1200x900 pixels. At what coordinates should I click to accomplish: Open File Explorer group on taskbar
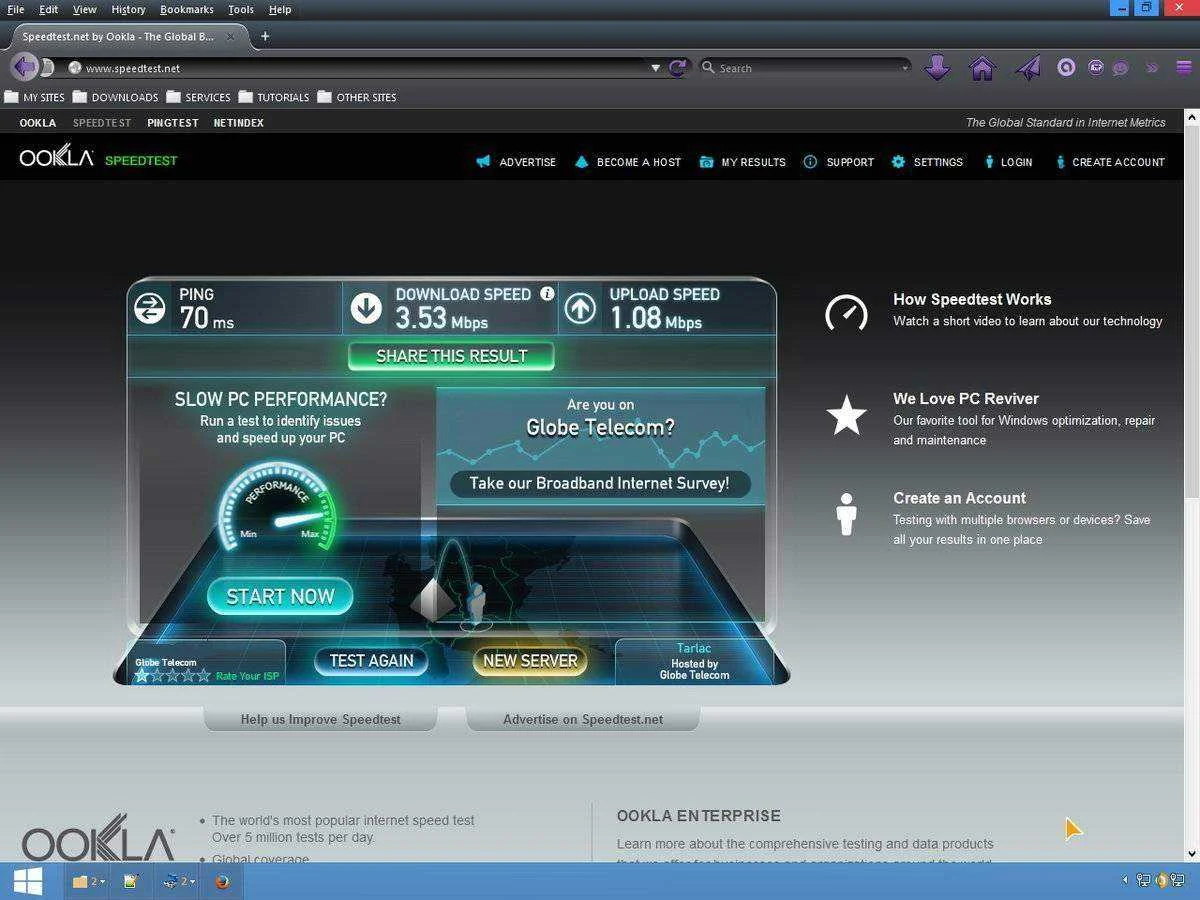click(87, 881)
